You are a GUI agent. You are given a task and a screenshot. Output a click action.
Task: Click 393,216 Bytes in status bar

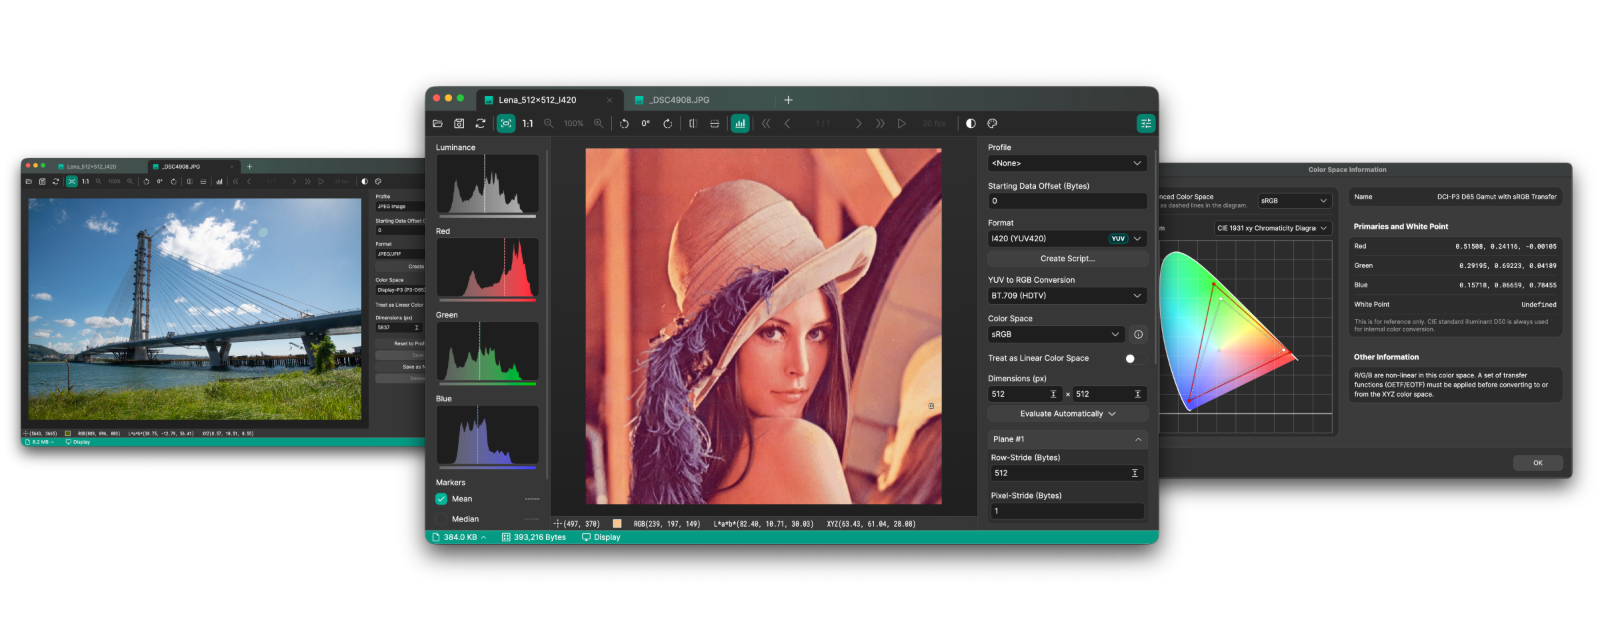[x=534, y=537]
